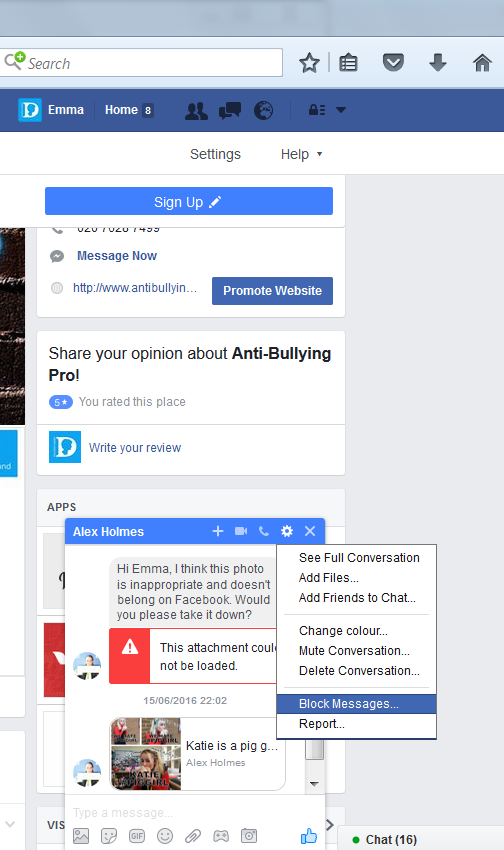
Task: Select Add Friends to Chat... option
Action: point(357,598)
